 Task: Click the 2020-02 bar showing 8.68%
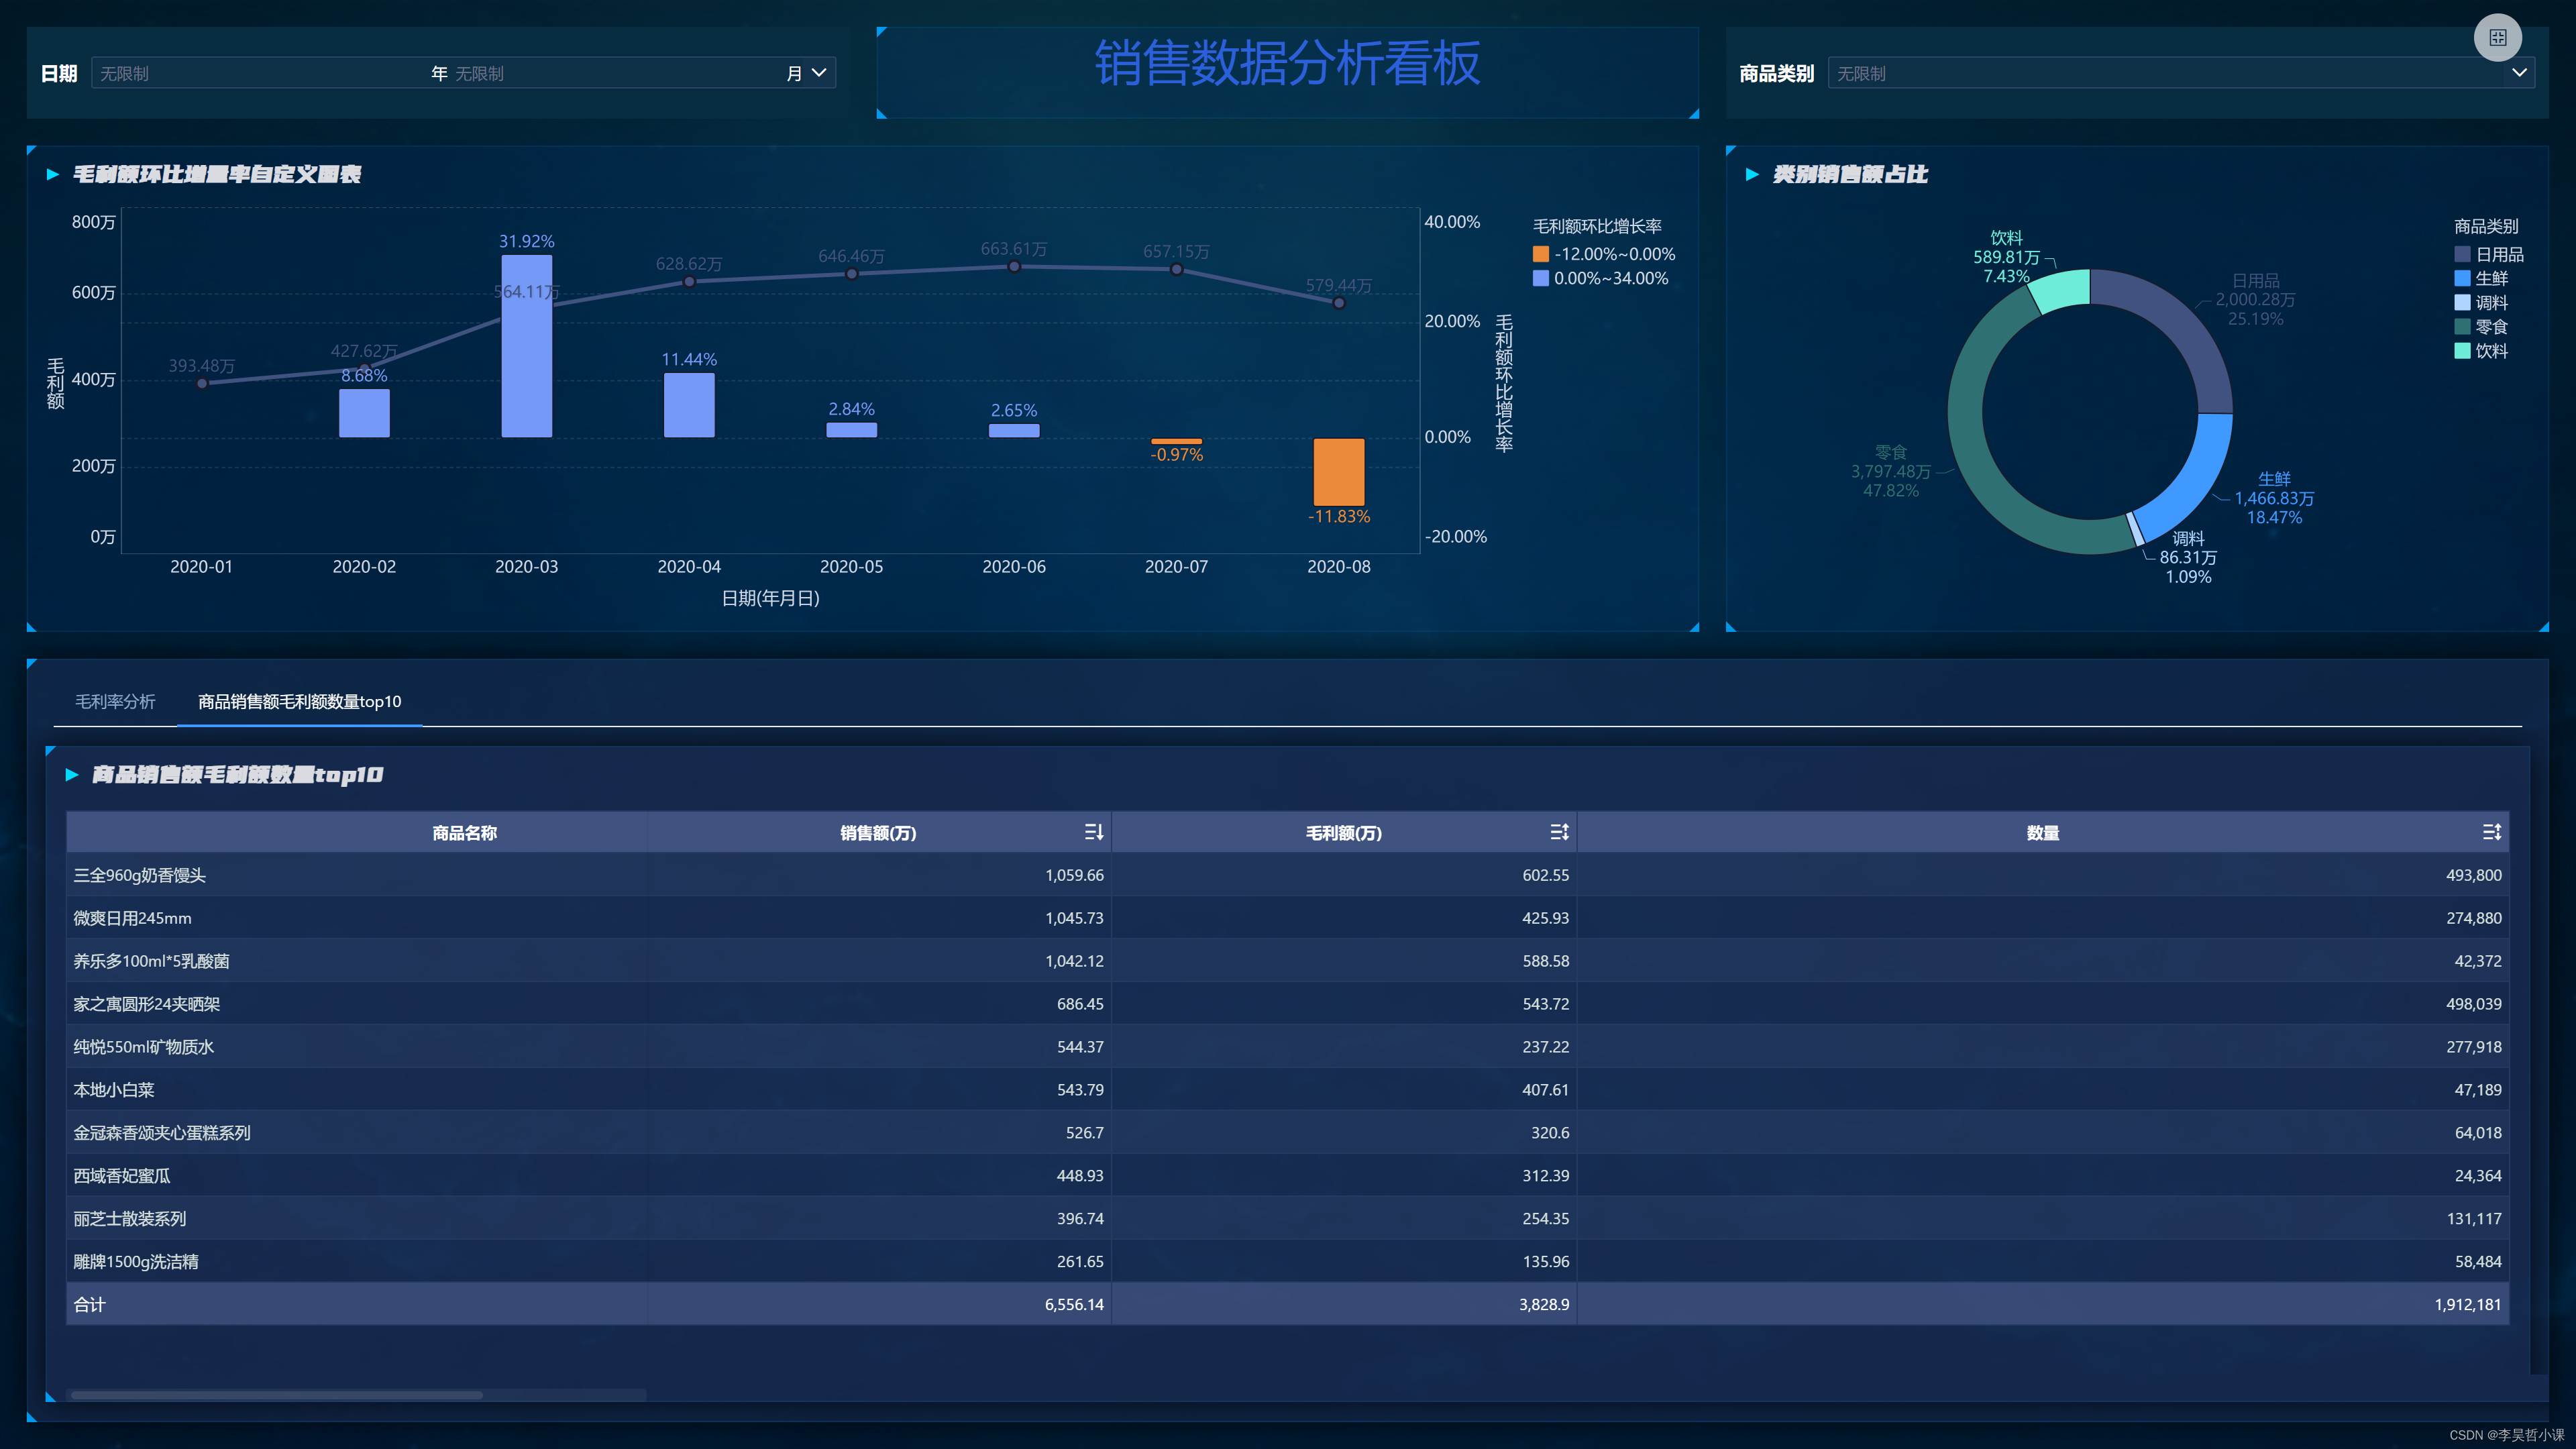pyautogui.click(x=364, y=413)
